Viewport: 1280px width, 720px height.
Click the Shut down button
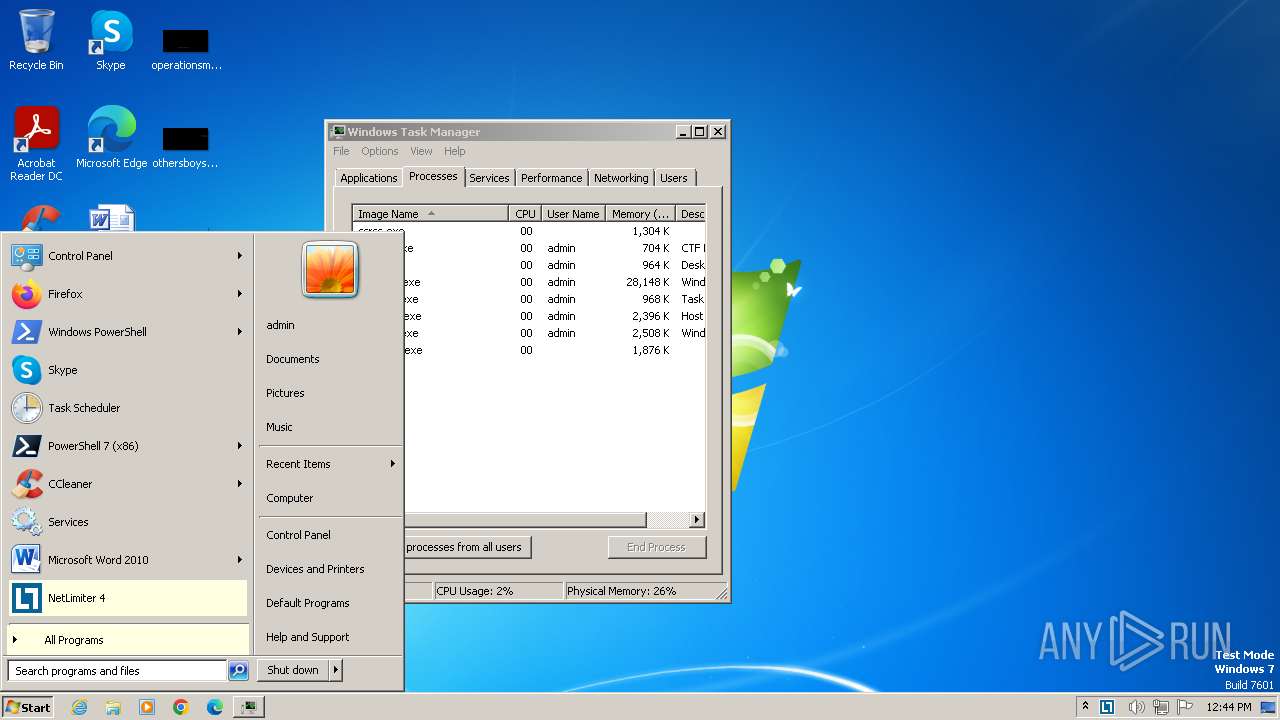(x=293, y=670)
